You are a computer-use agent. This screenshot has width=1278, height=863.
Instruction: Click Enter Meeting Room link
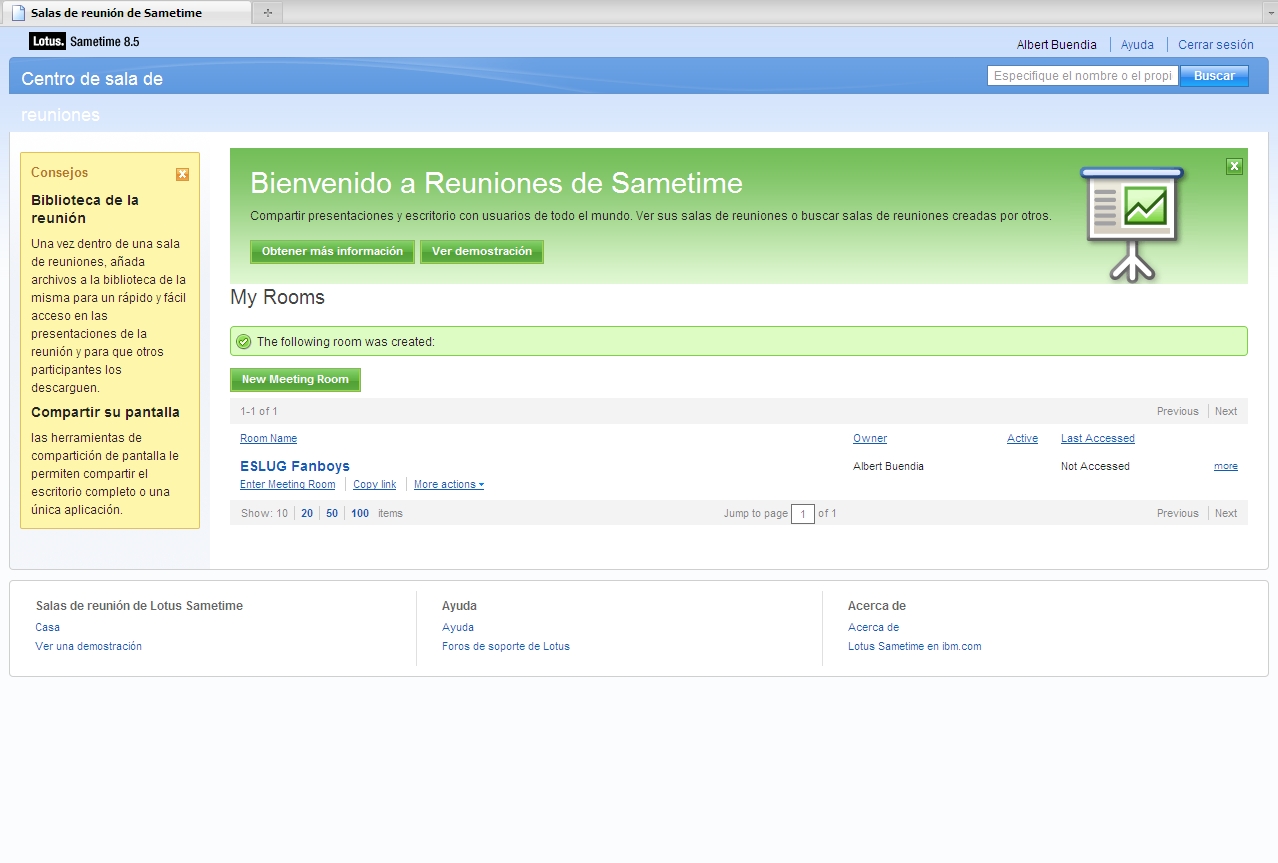pos(288,485)
